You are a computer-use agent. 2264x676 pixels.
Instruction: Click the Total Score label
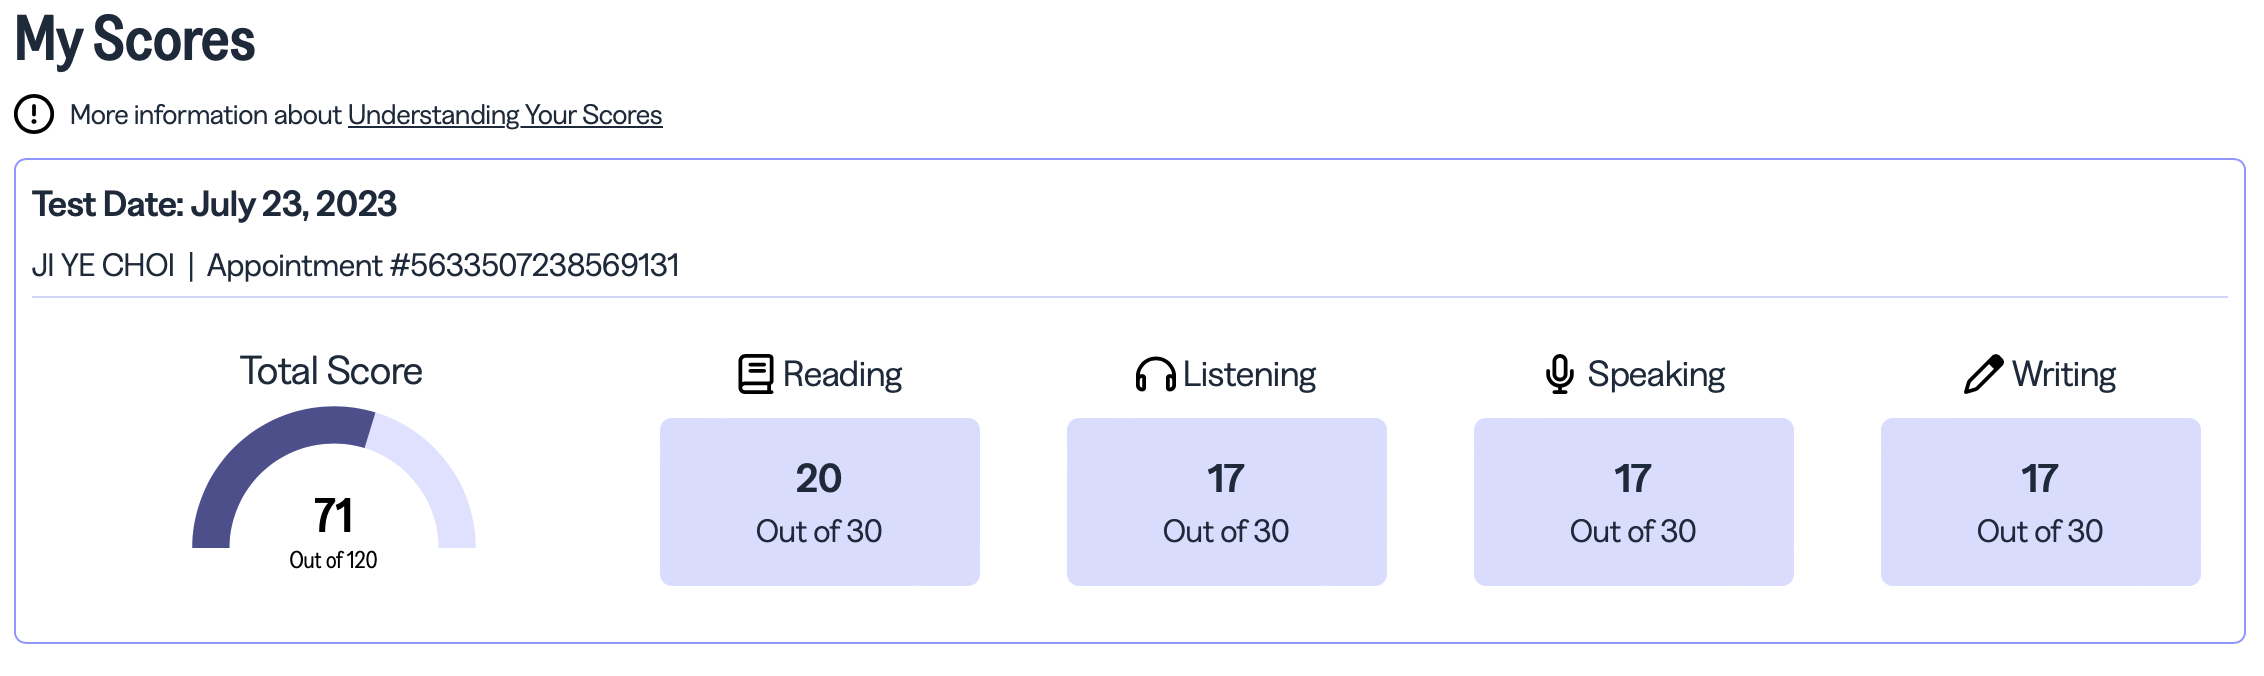click(x=331, y=371)
